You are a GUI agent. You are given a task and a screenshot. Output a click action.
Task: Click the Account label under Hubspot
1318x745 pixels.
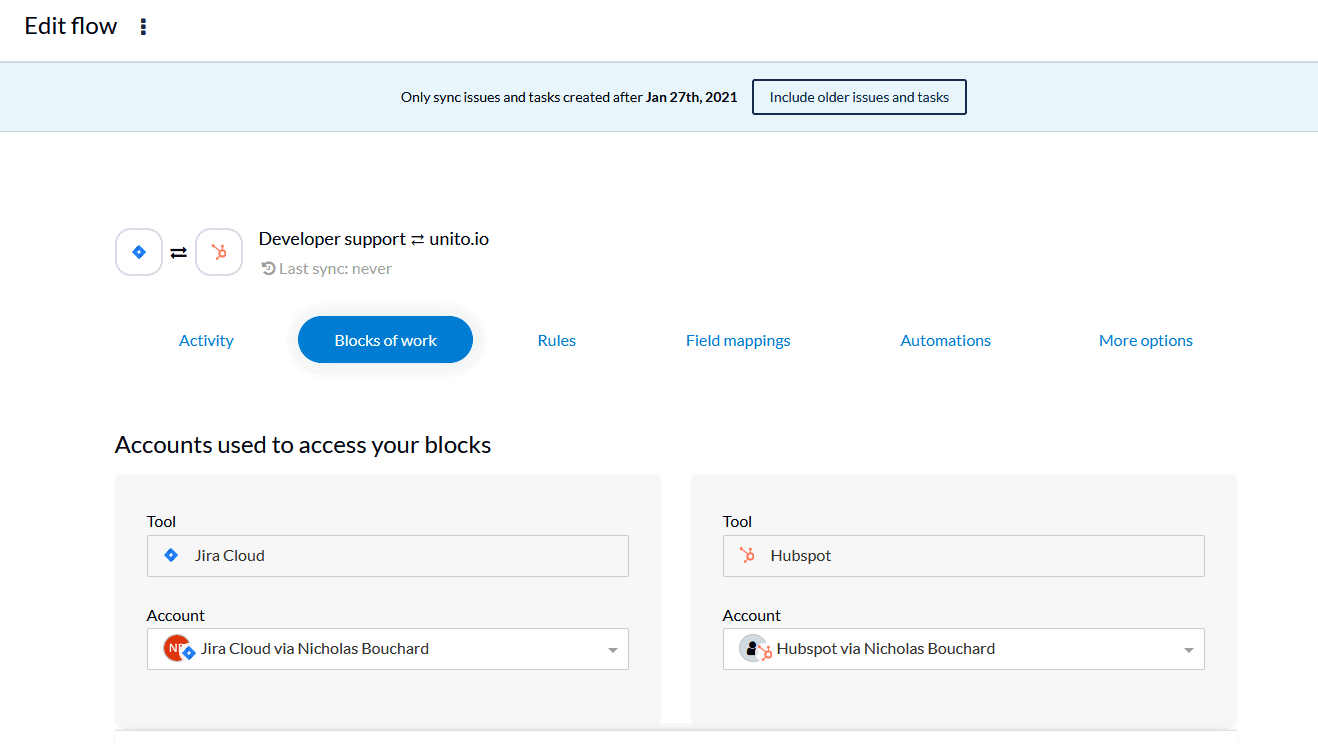coord(752,615)
